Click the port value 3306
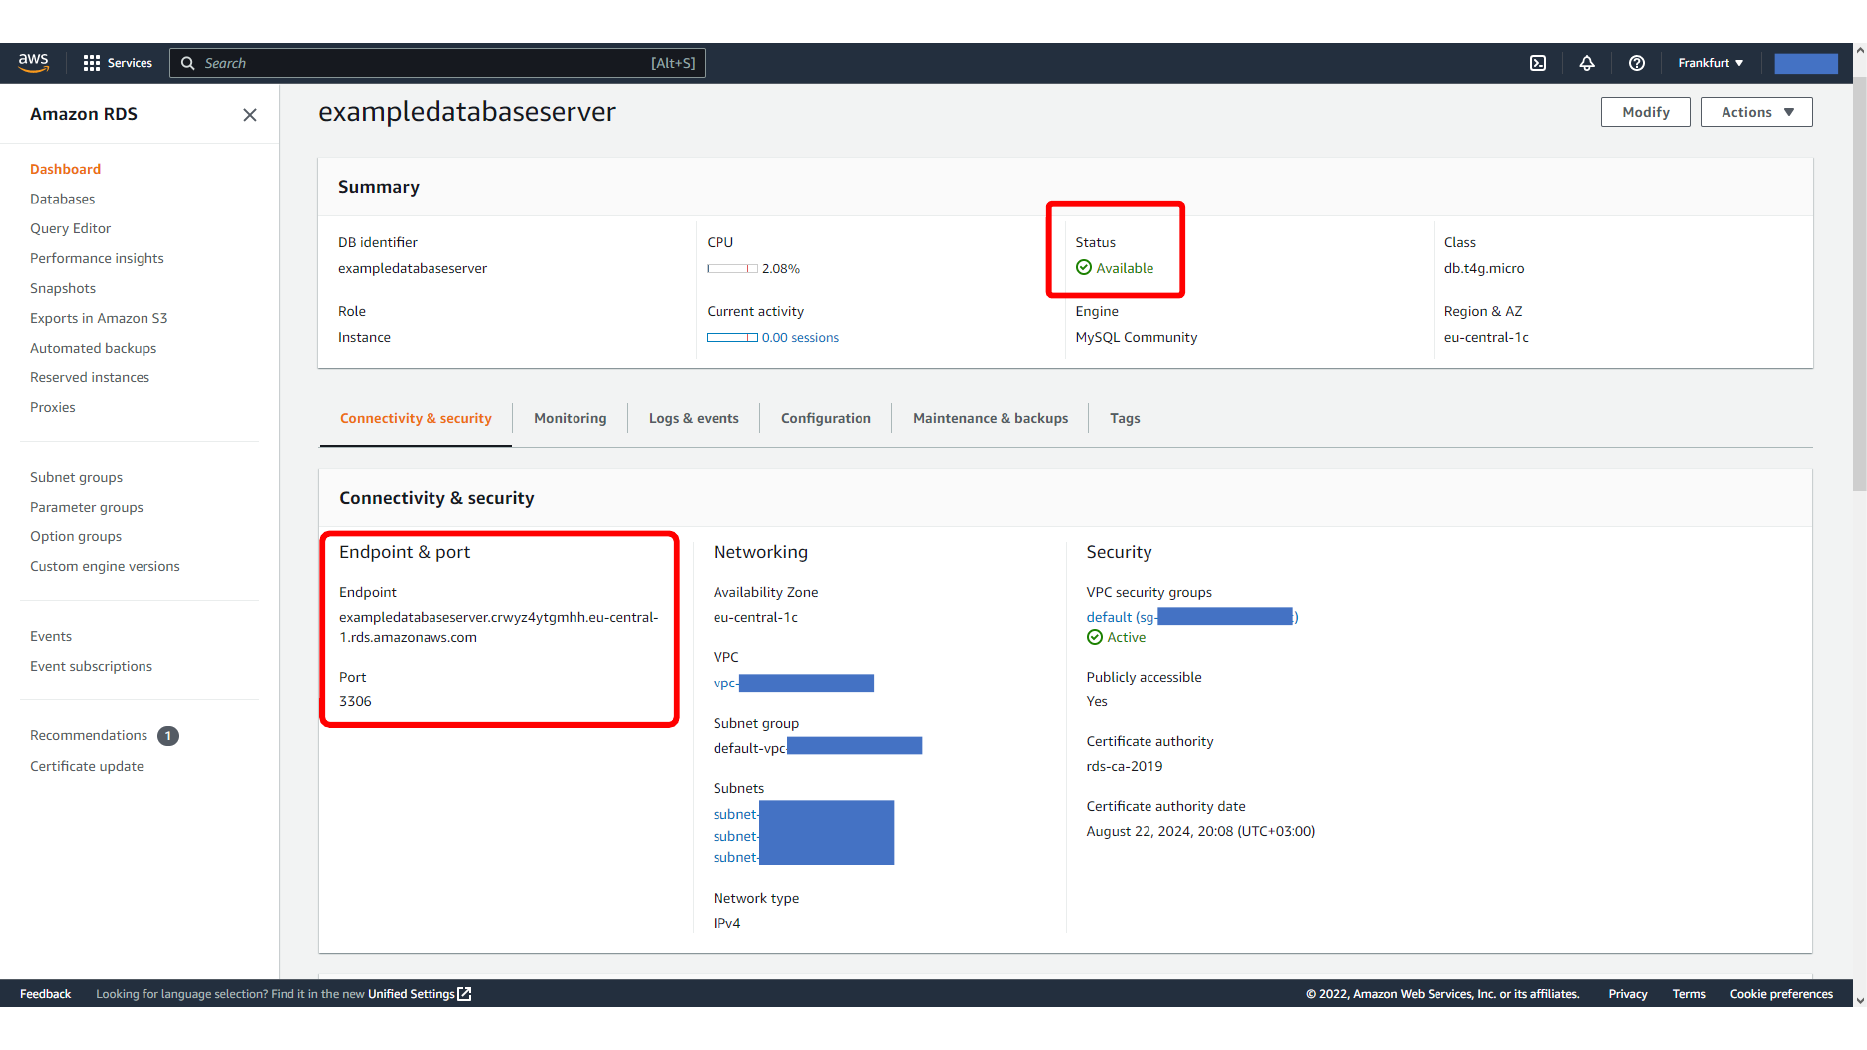The height and width of the screenshot is (1050, 1867). [355, 701]
